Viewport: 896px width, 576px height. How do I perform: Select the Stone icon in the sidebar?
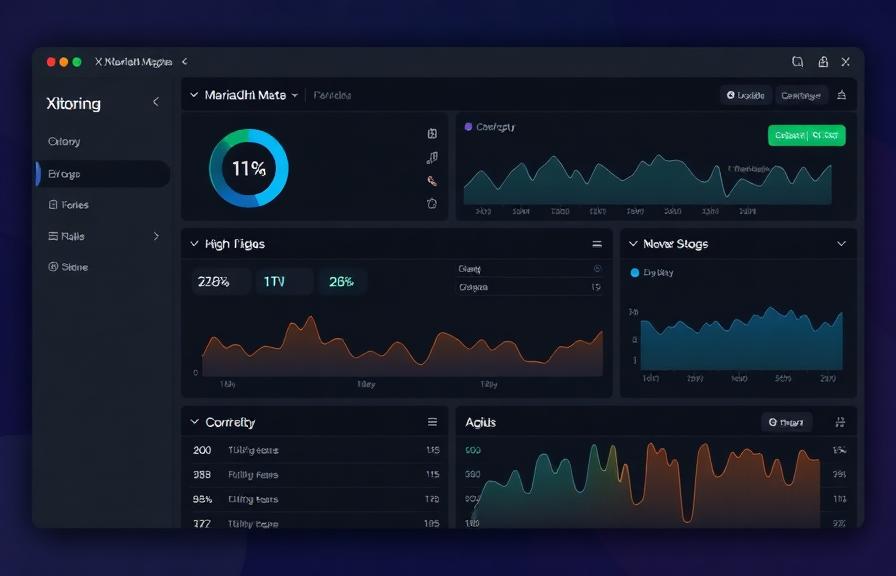[51, 267]
